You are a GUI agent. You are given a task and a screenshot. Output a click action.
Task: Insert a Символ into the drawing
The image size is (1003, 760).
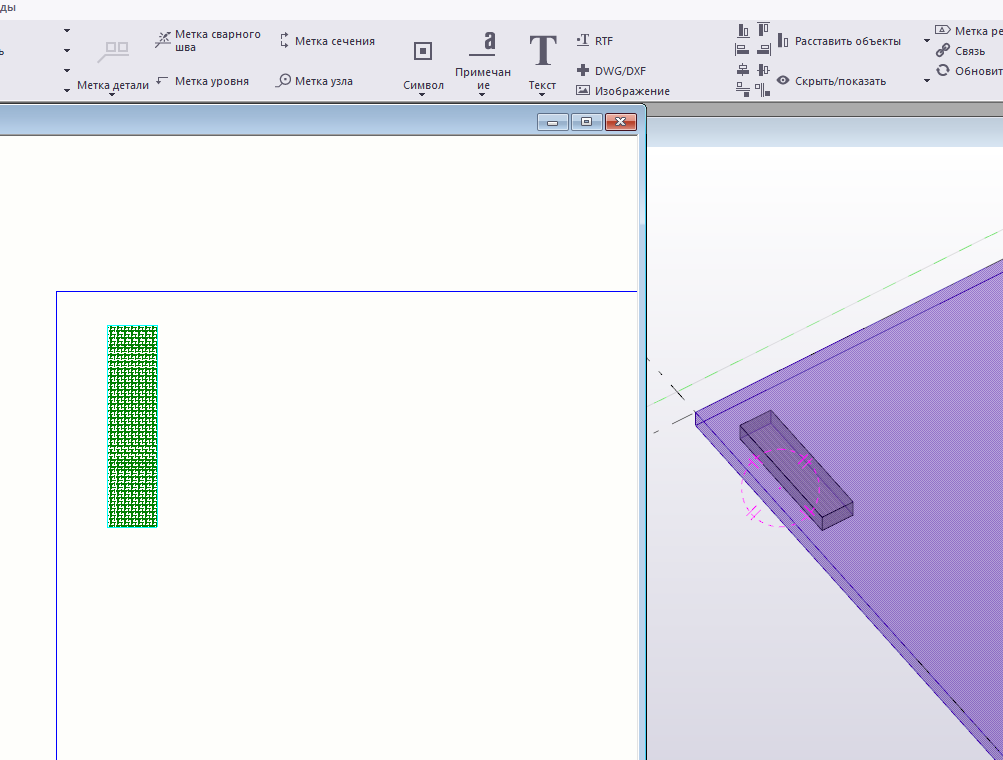click(x=423, y=52)
